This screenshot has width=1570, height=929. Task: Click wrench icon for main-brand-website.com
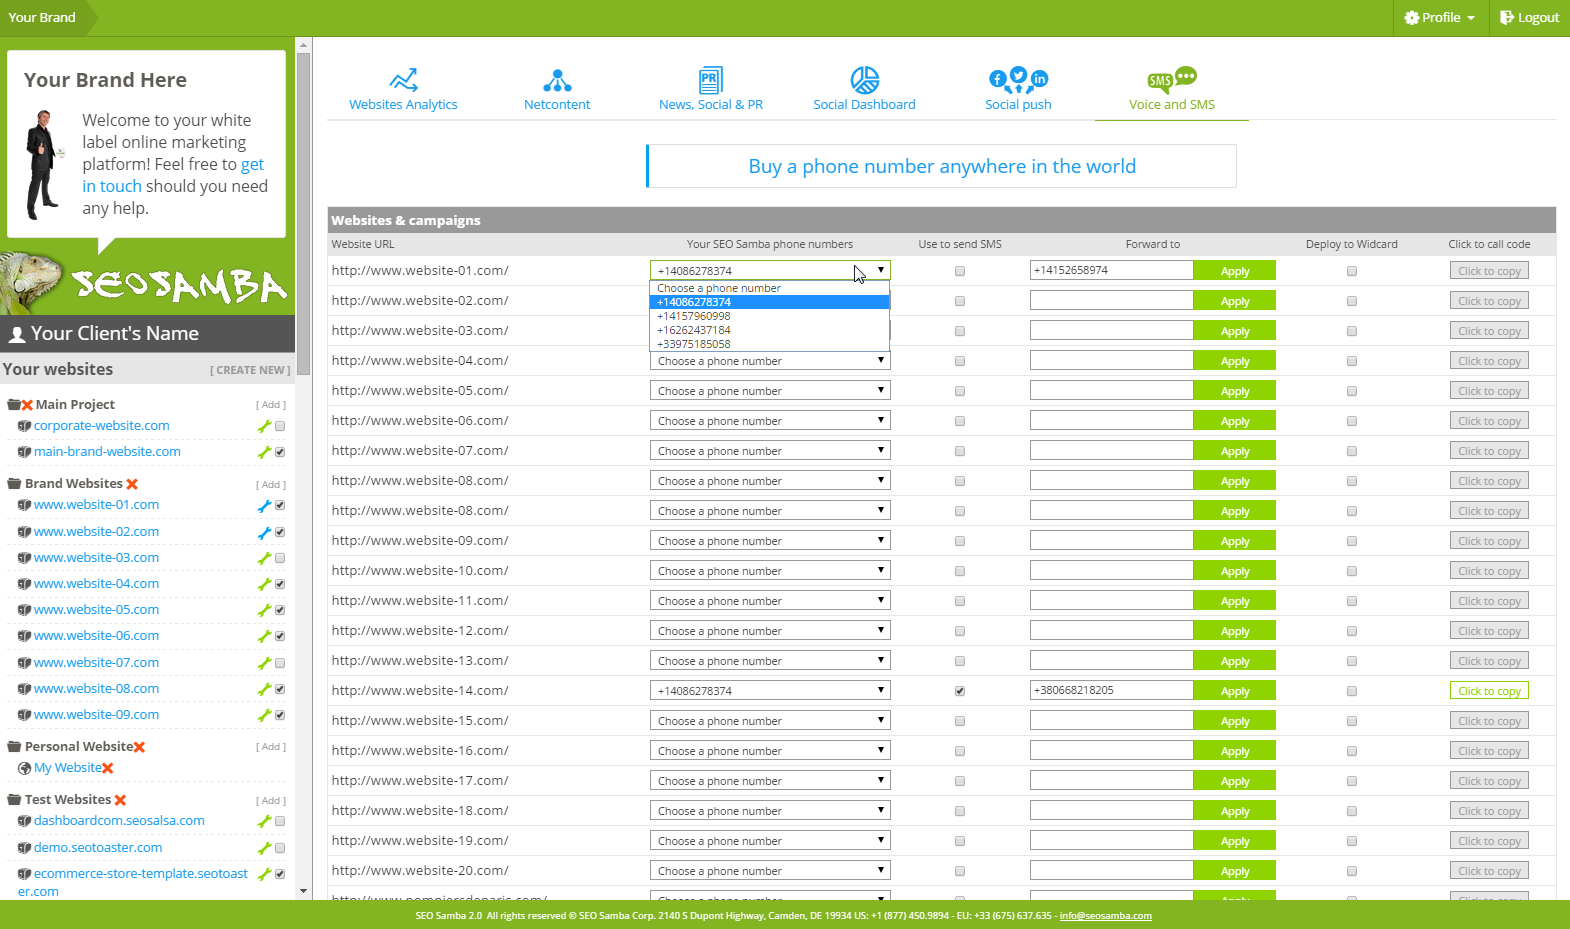tap(264, 452)
